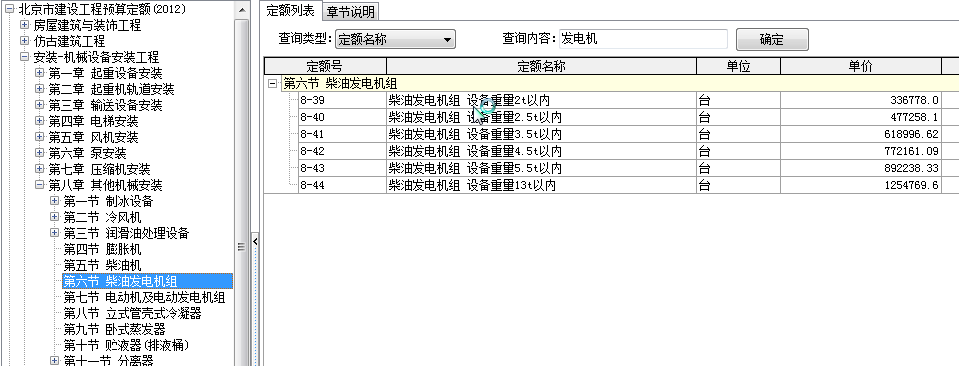
Task: Select quota row 8-41
Action: point(342,134)
